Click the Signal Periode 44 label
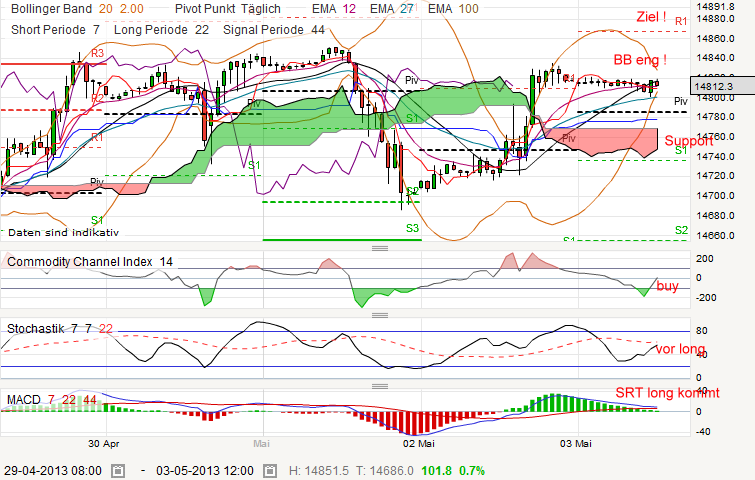 pyautogui.click(x=274, y=30)
